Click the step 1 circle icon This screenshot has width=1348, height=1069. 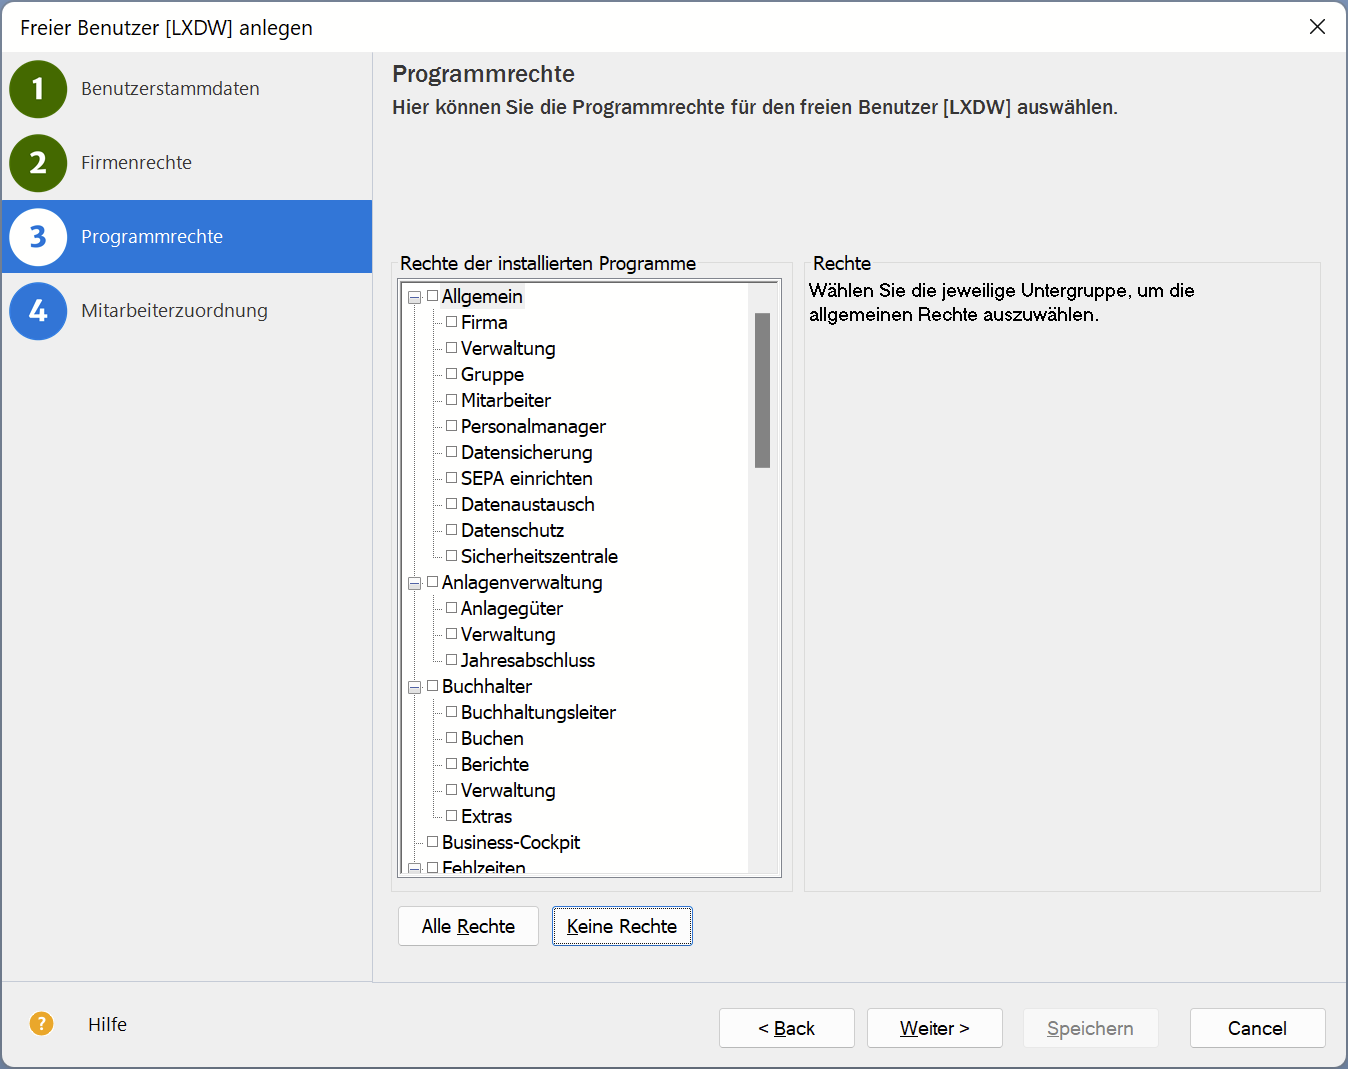tap(38, 89)
